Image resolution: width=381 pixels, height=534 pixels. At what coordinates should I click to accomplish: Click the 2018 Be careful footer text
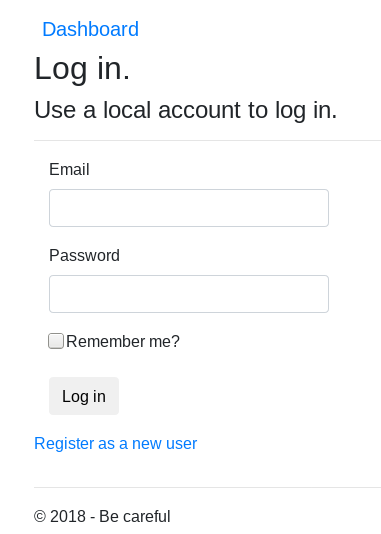(x=102, y=516)
